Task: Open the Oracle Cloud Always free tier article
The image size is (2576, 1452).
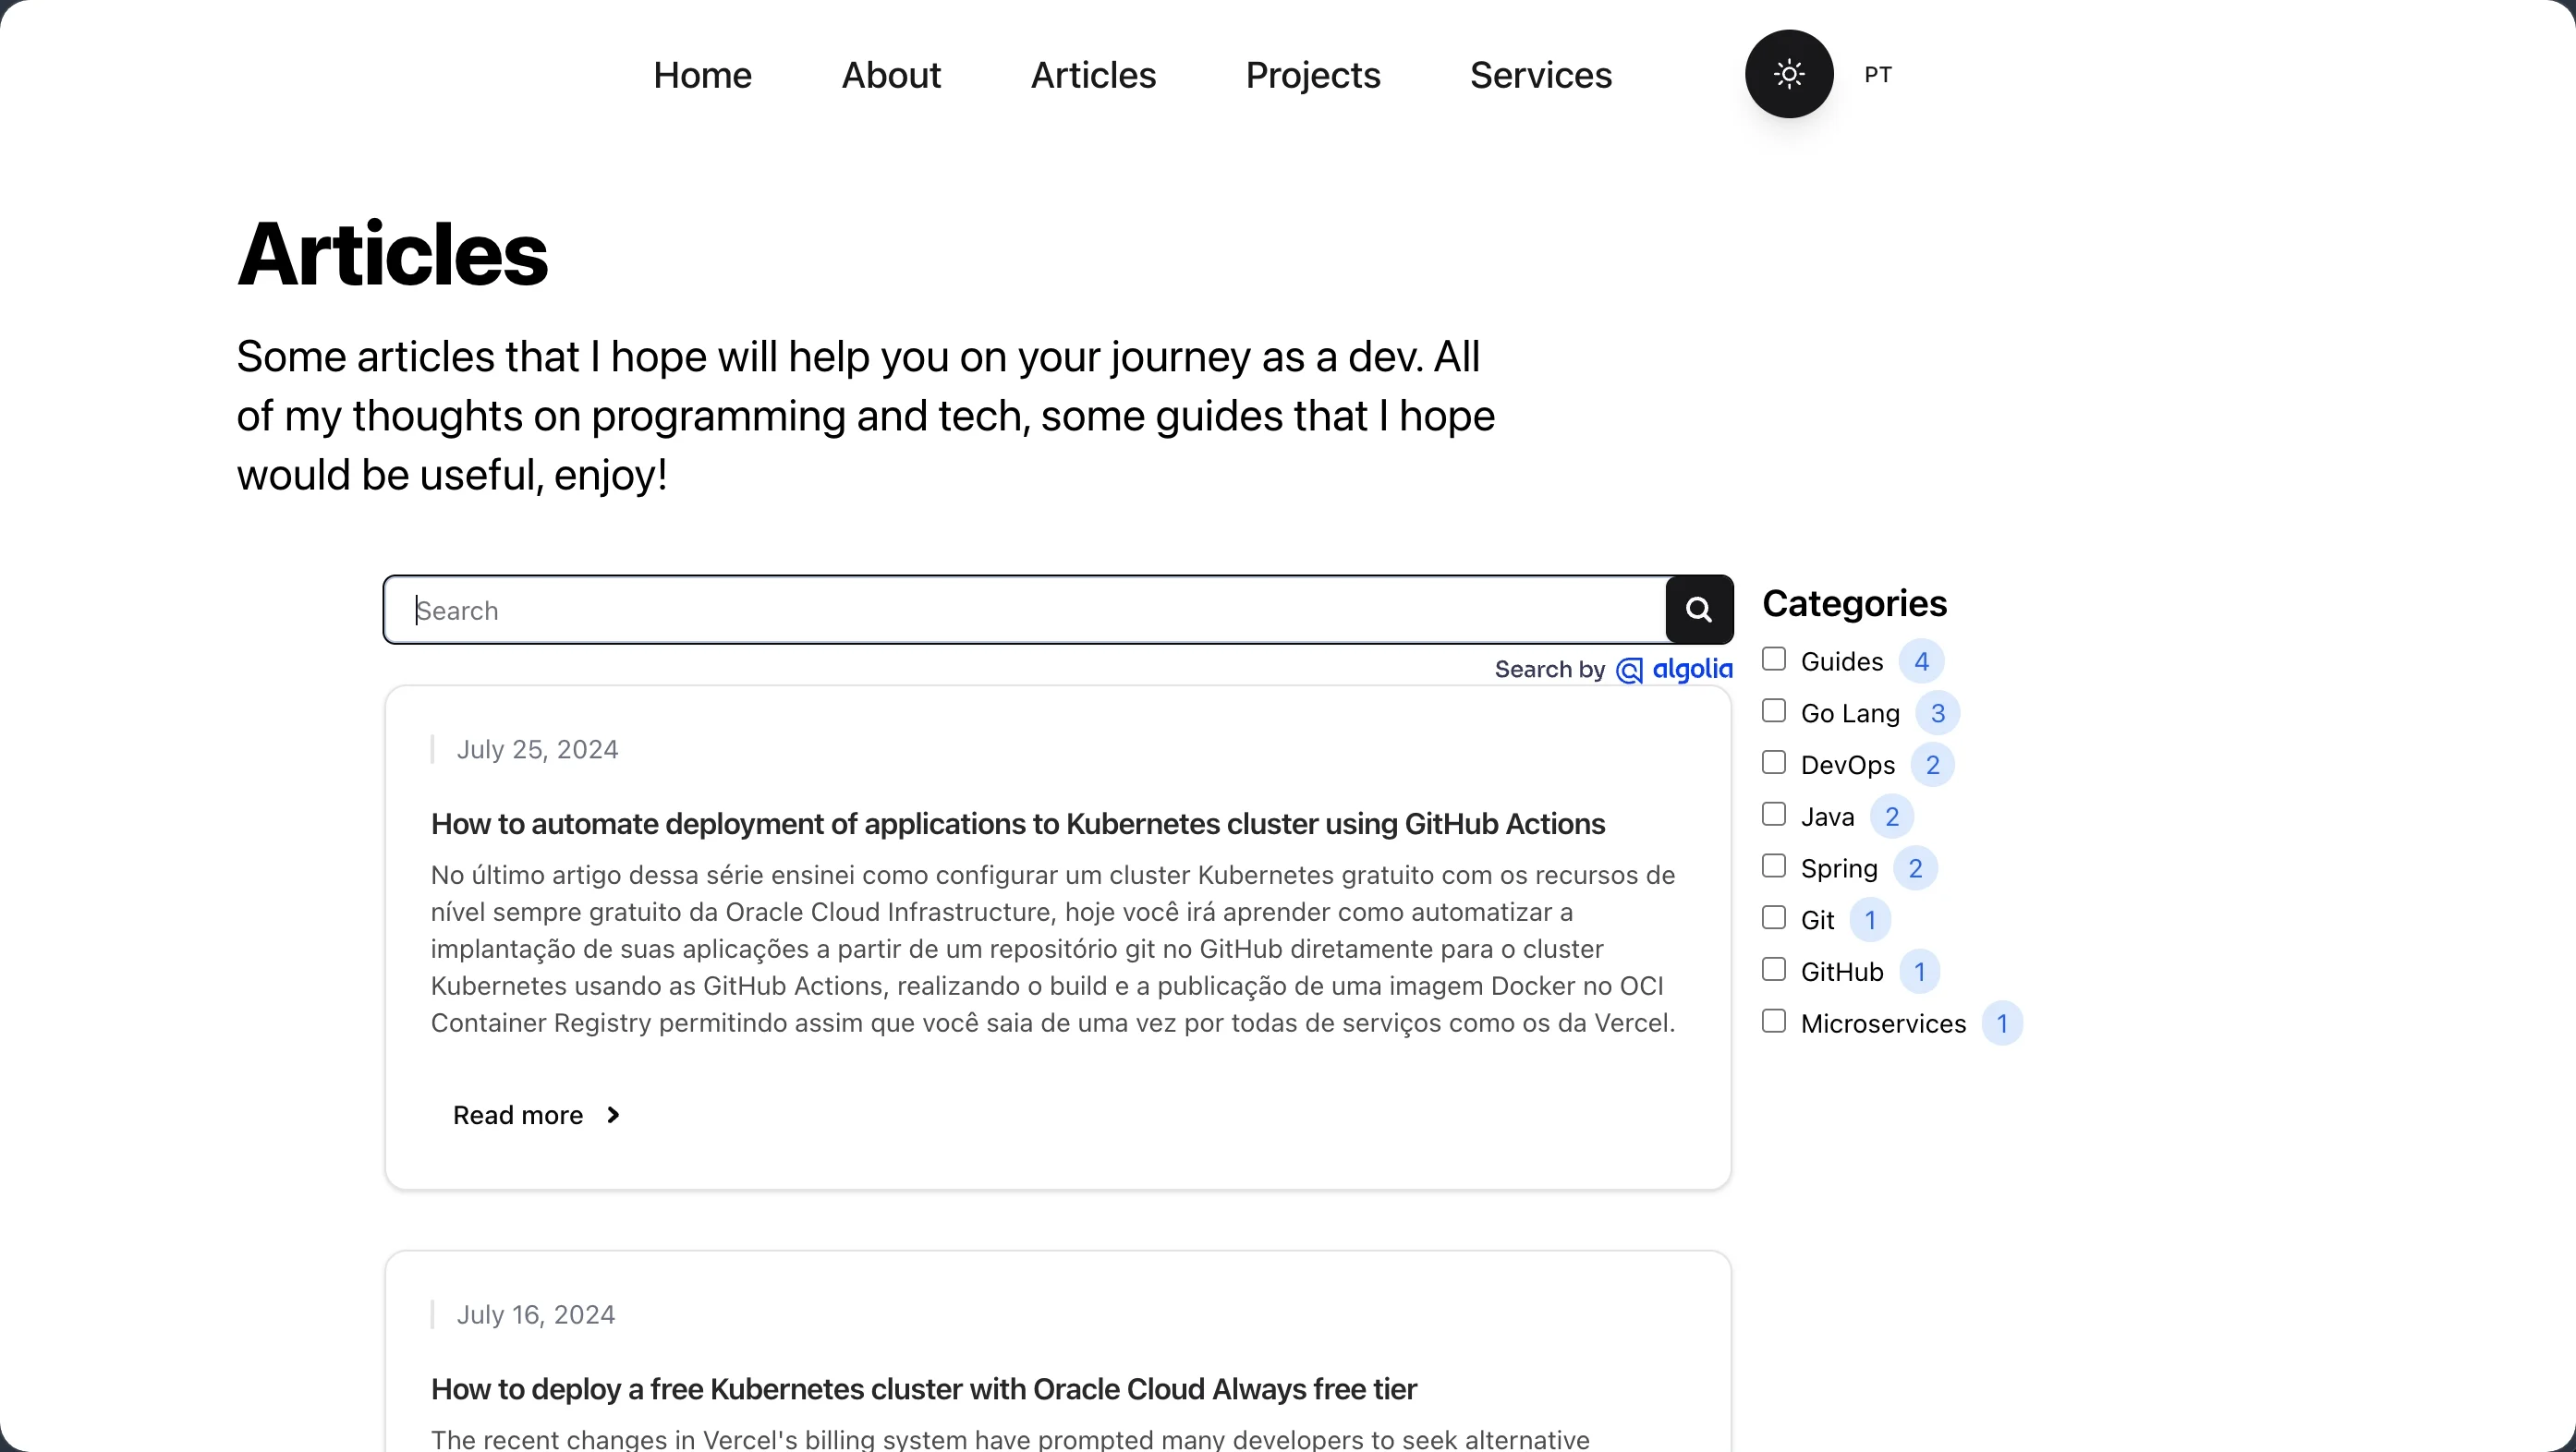Action: (x=923, y=1389)
